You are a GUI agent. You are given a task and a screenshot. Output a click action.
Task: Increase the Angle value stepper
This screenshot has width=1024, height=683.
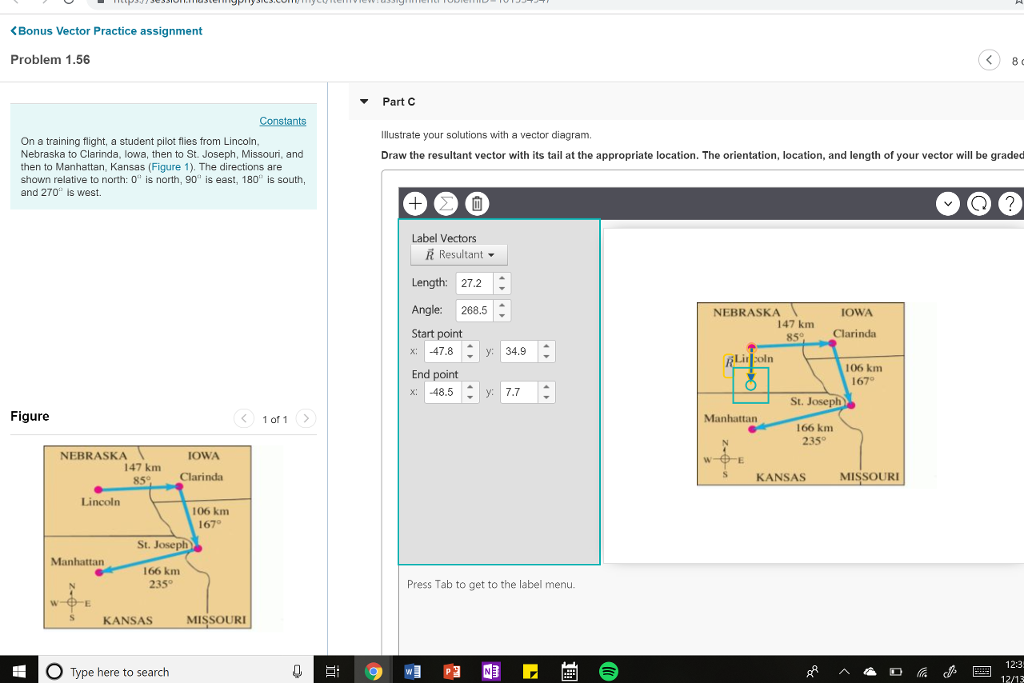[502, 305]
